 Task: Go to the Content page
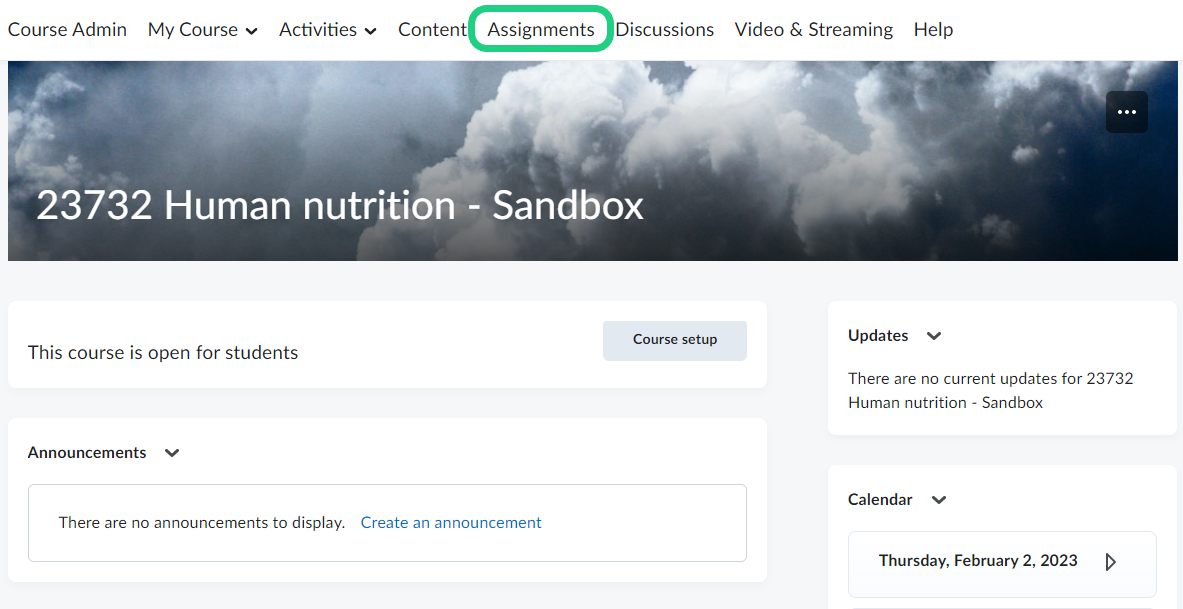click(432, 30)
